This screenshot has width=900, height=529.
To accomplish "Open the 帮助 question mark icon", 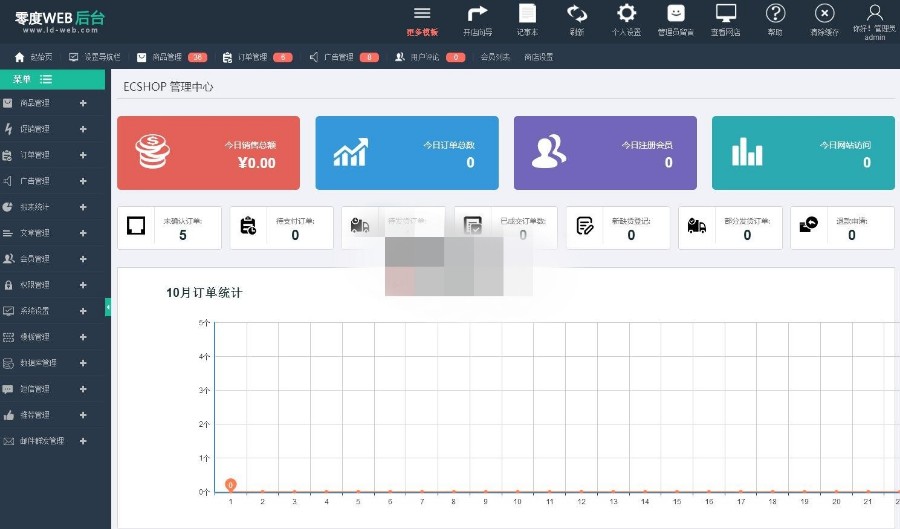I will click(775, 13).
